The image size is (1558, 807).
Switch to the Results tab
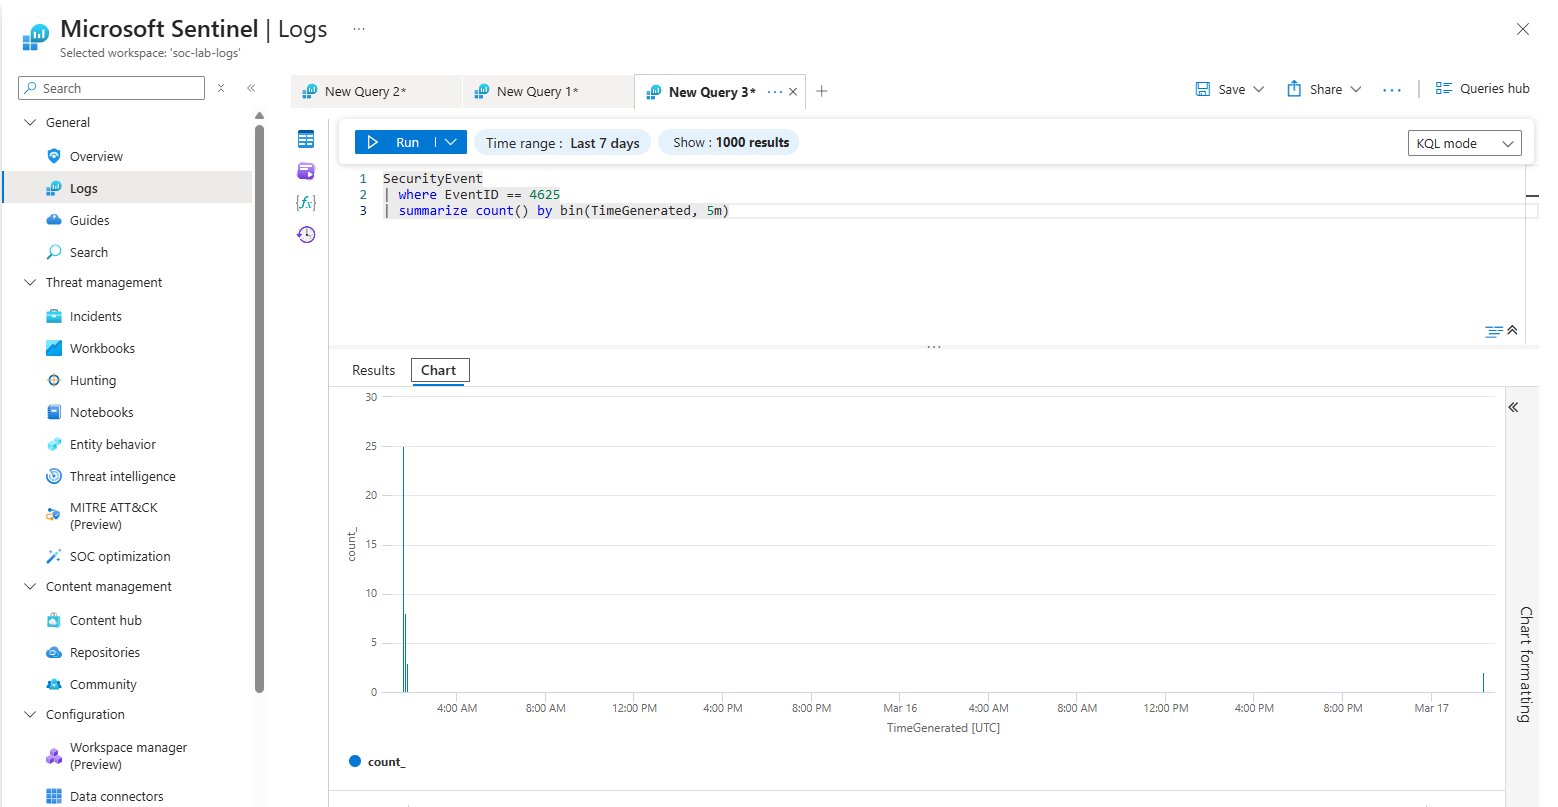(x=373, y=370)
